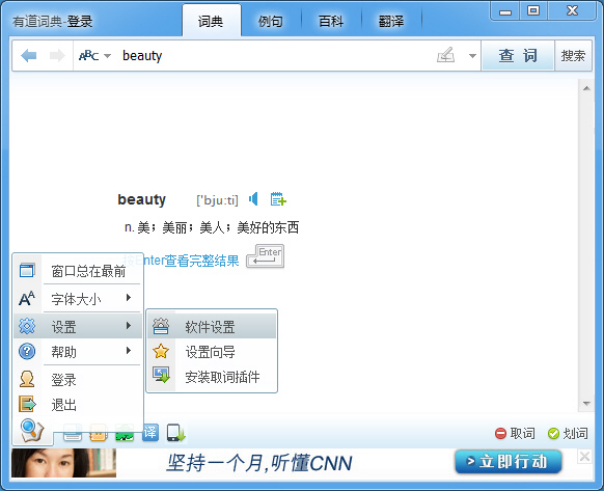Toggle 取词 word capture option
Viewport: 604px width, 491px height.
click(515, 433)
